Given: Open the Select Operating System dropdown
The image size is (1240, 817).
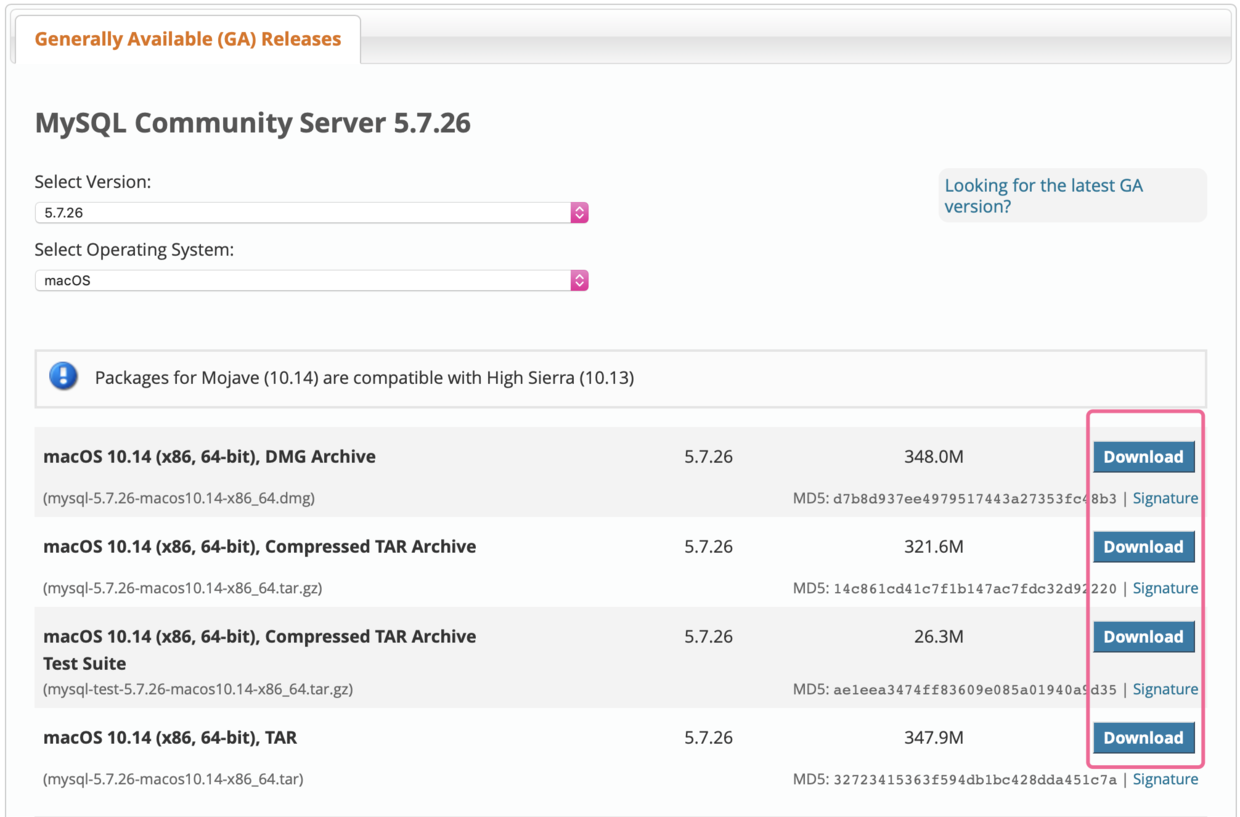Looking at the screenshot, I should click(310, 280).
